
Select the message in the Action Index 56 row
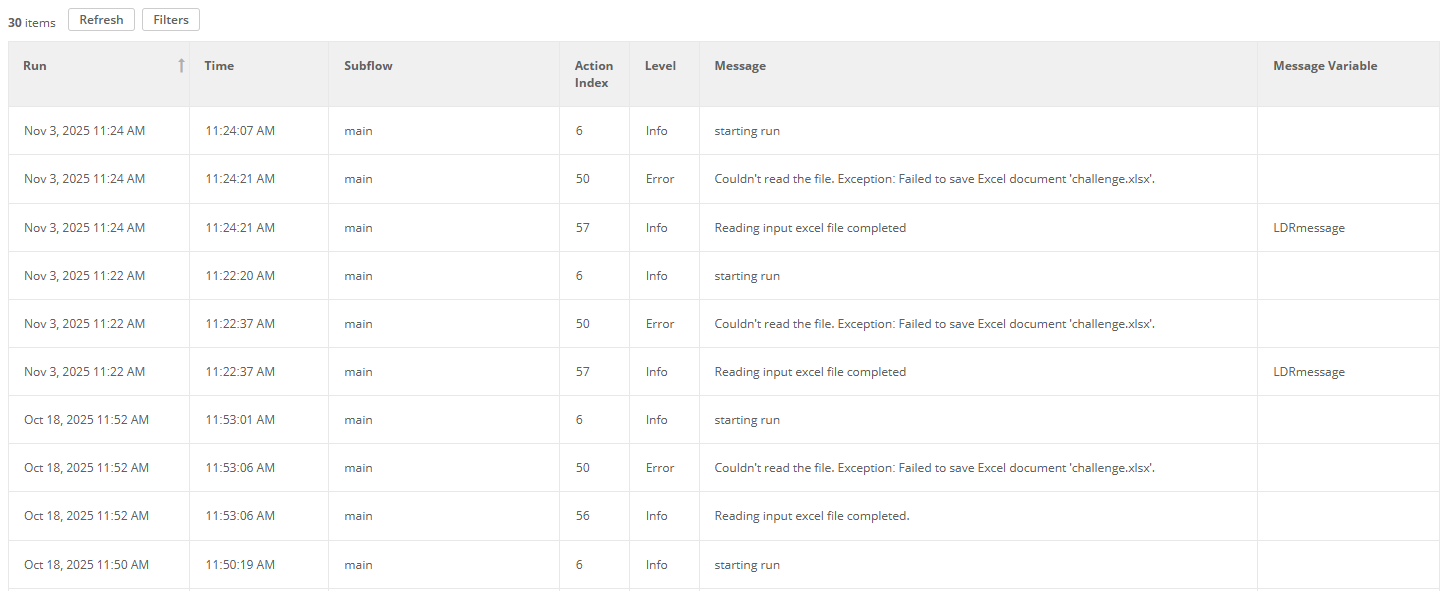click(812, 516)
